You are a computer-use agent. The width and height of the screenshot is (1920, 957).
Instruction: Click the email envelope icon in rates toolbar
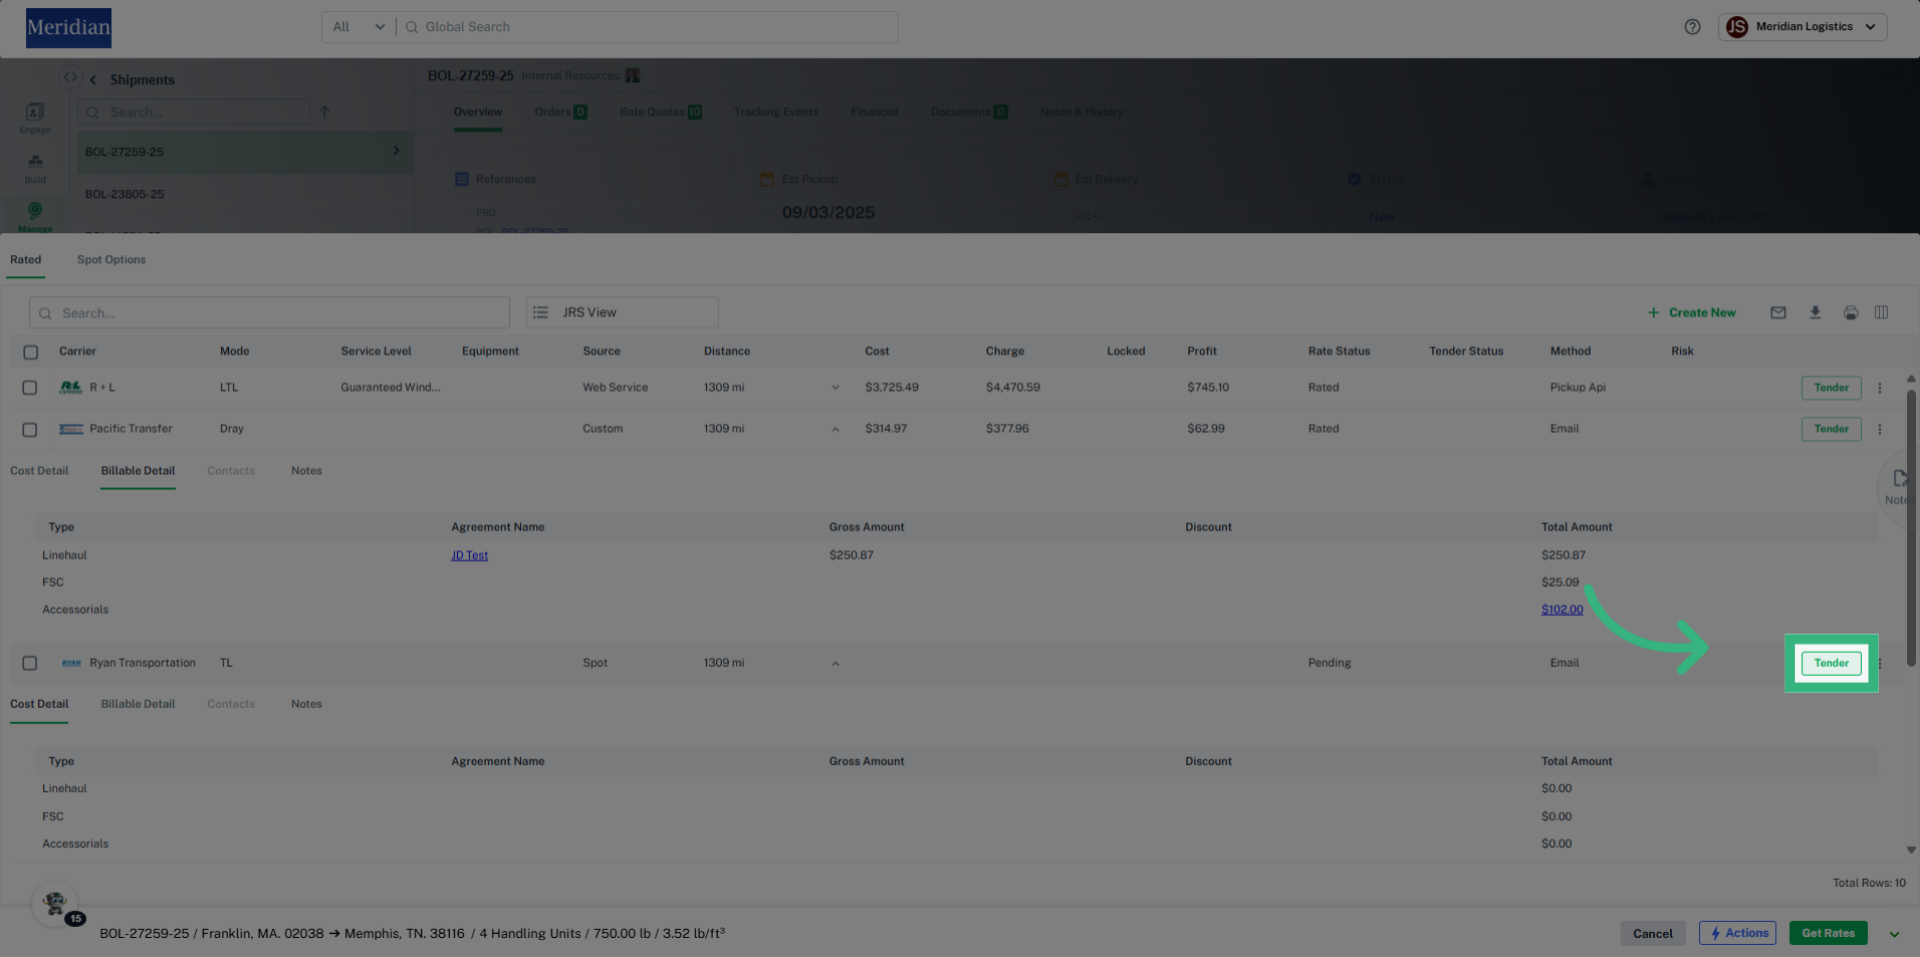point(1778,313)
